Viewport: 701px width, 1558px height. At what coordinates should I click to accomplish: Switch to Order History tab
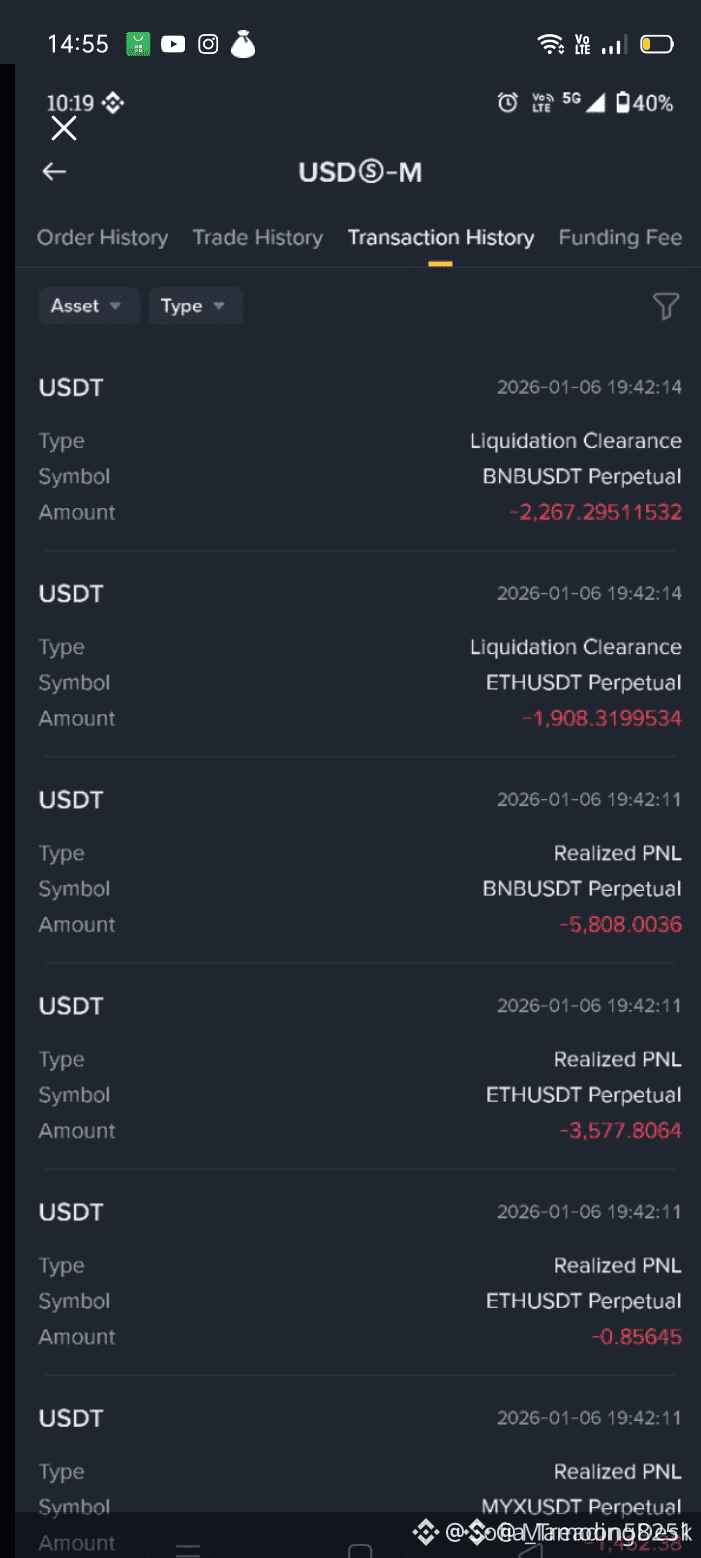click(102, 238)
